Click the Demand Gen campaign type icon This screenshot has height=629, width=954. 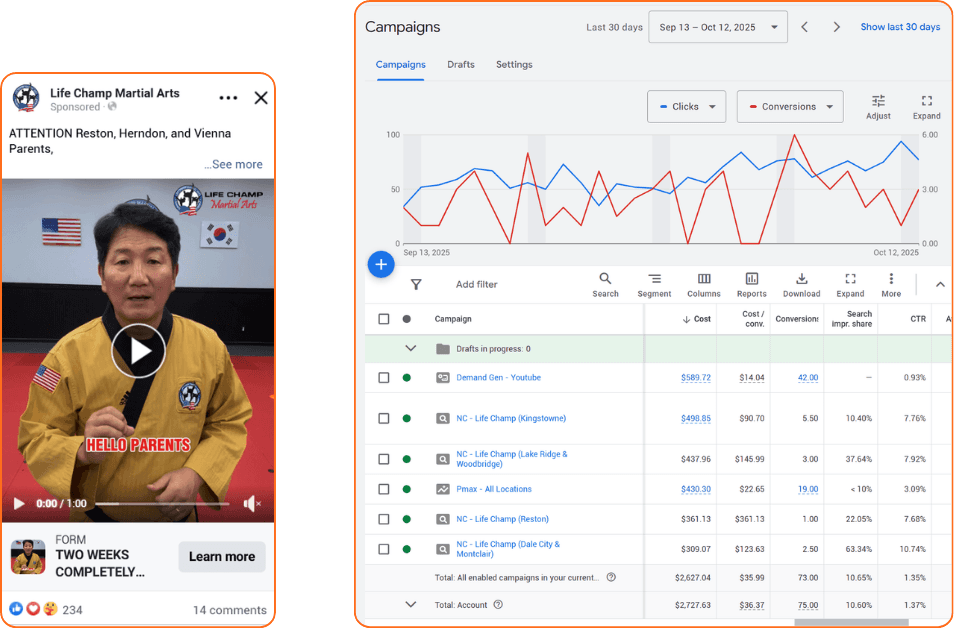pos(443,378)
